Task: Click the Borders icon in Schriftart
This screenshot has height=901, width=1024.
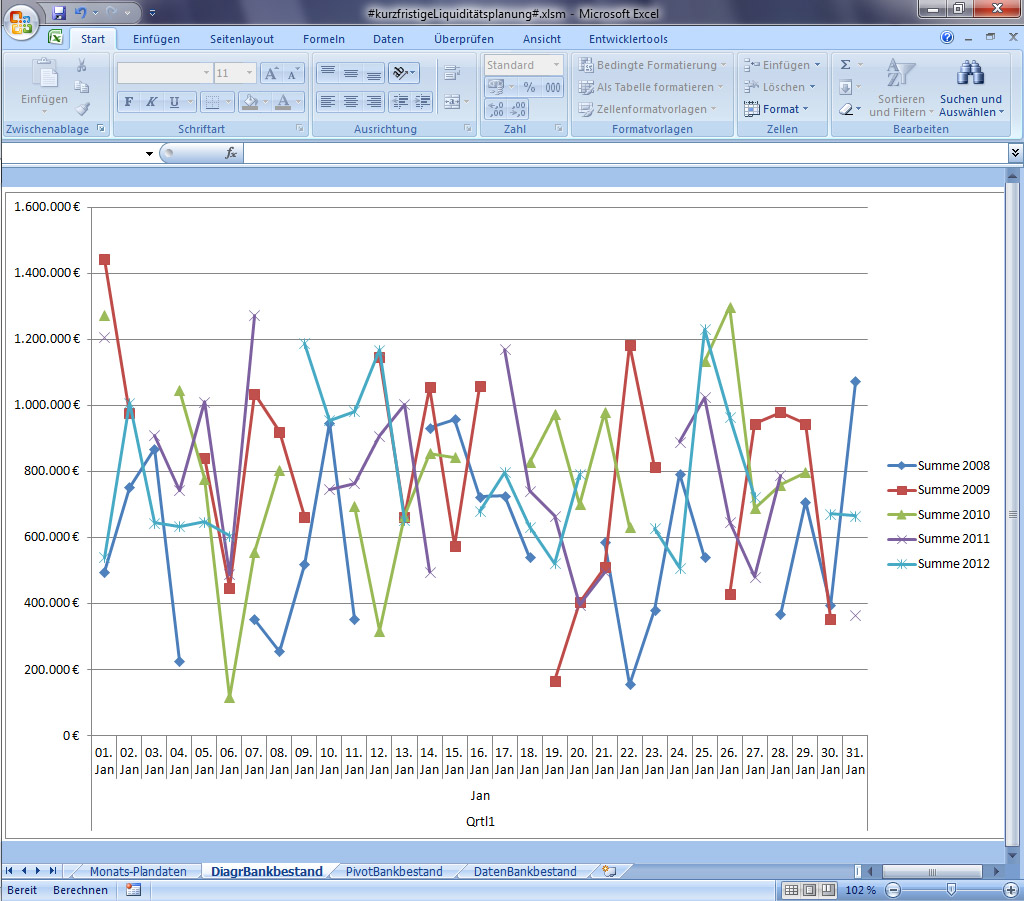Action: (212, 102)
